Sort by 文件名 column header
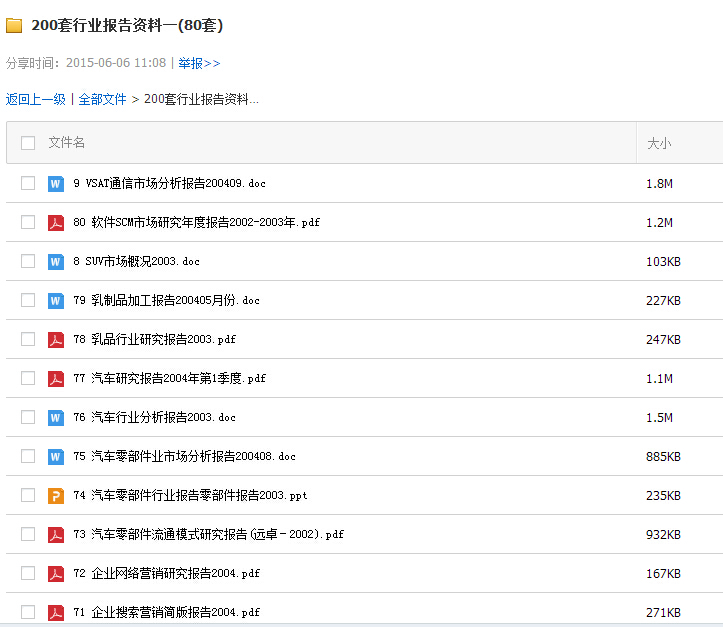The width and height of the screenshot is (723, 627). [66, 143]
